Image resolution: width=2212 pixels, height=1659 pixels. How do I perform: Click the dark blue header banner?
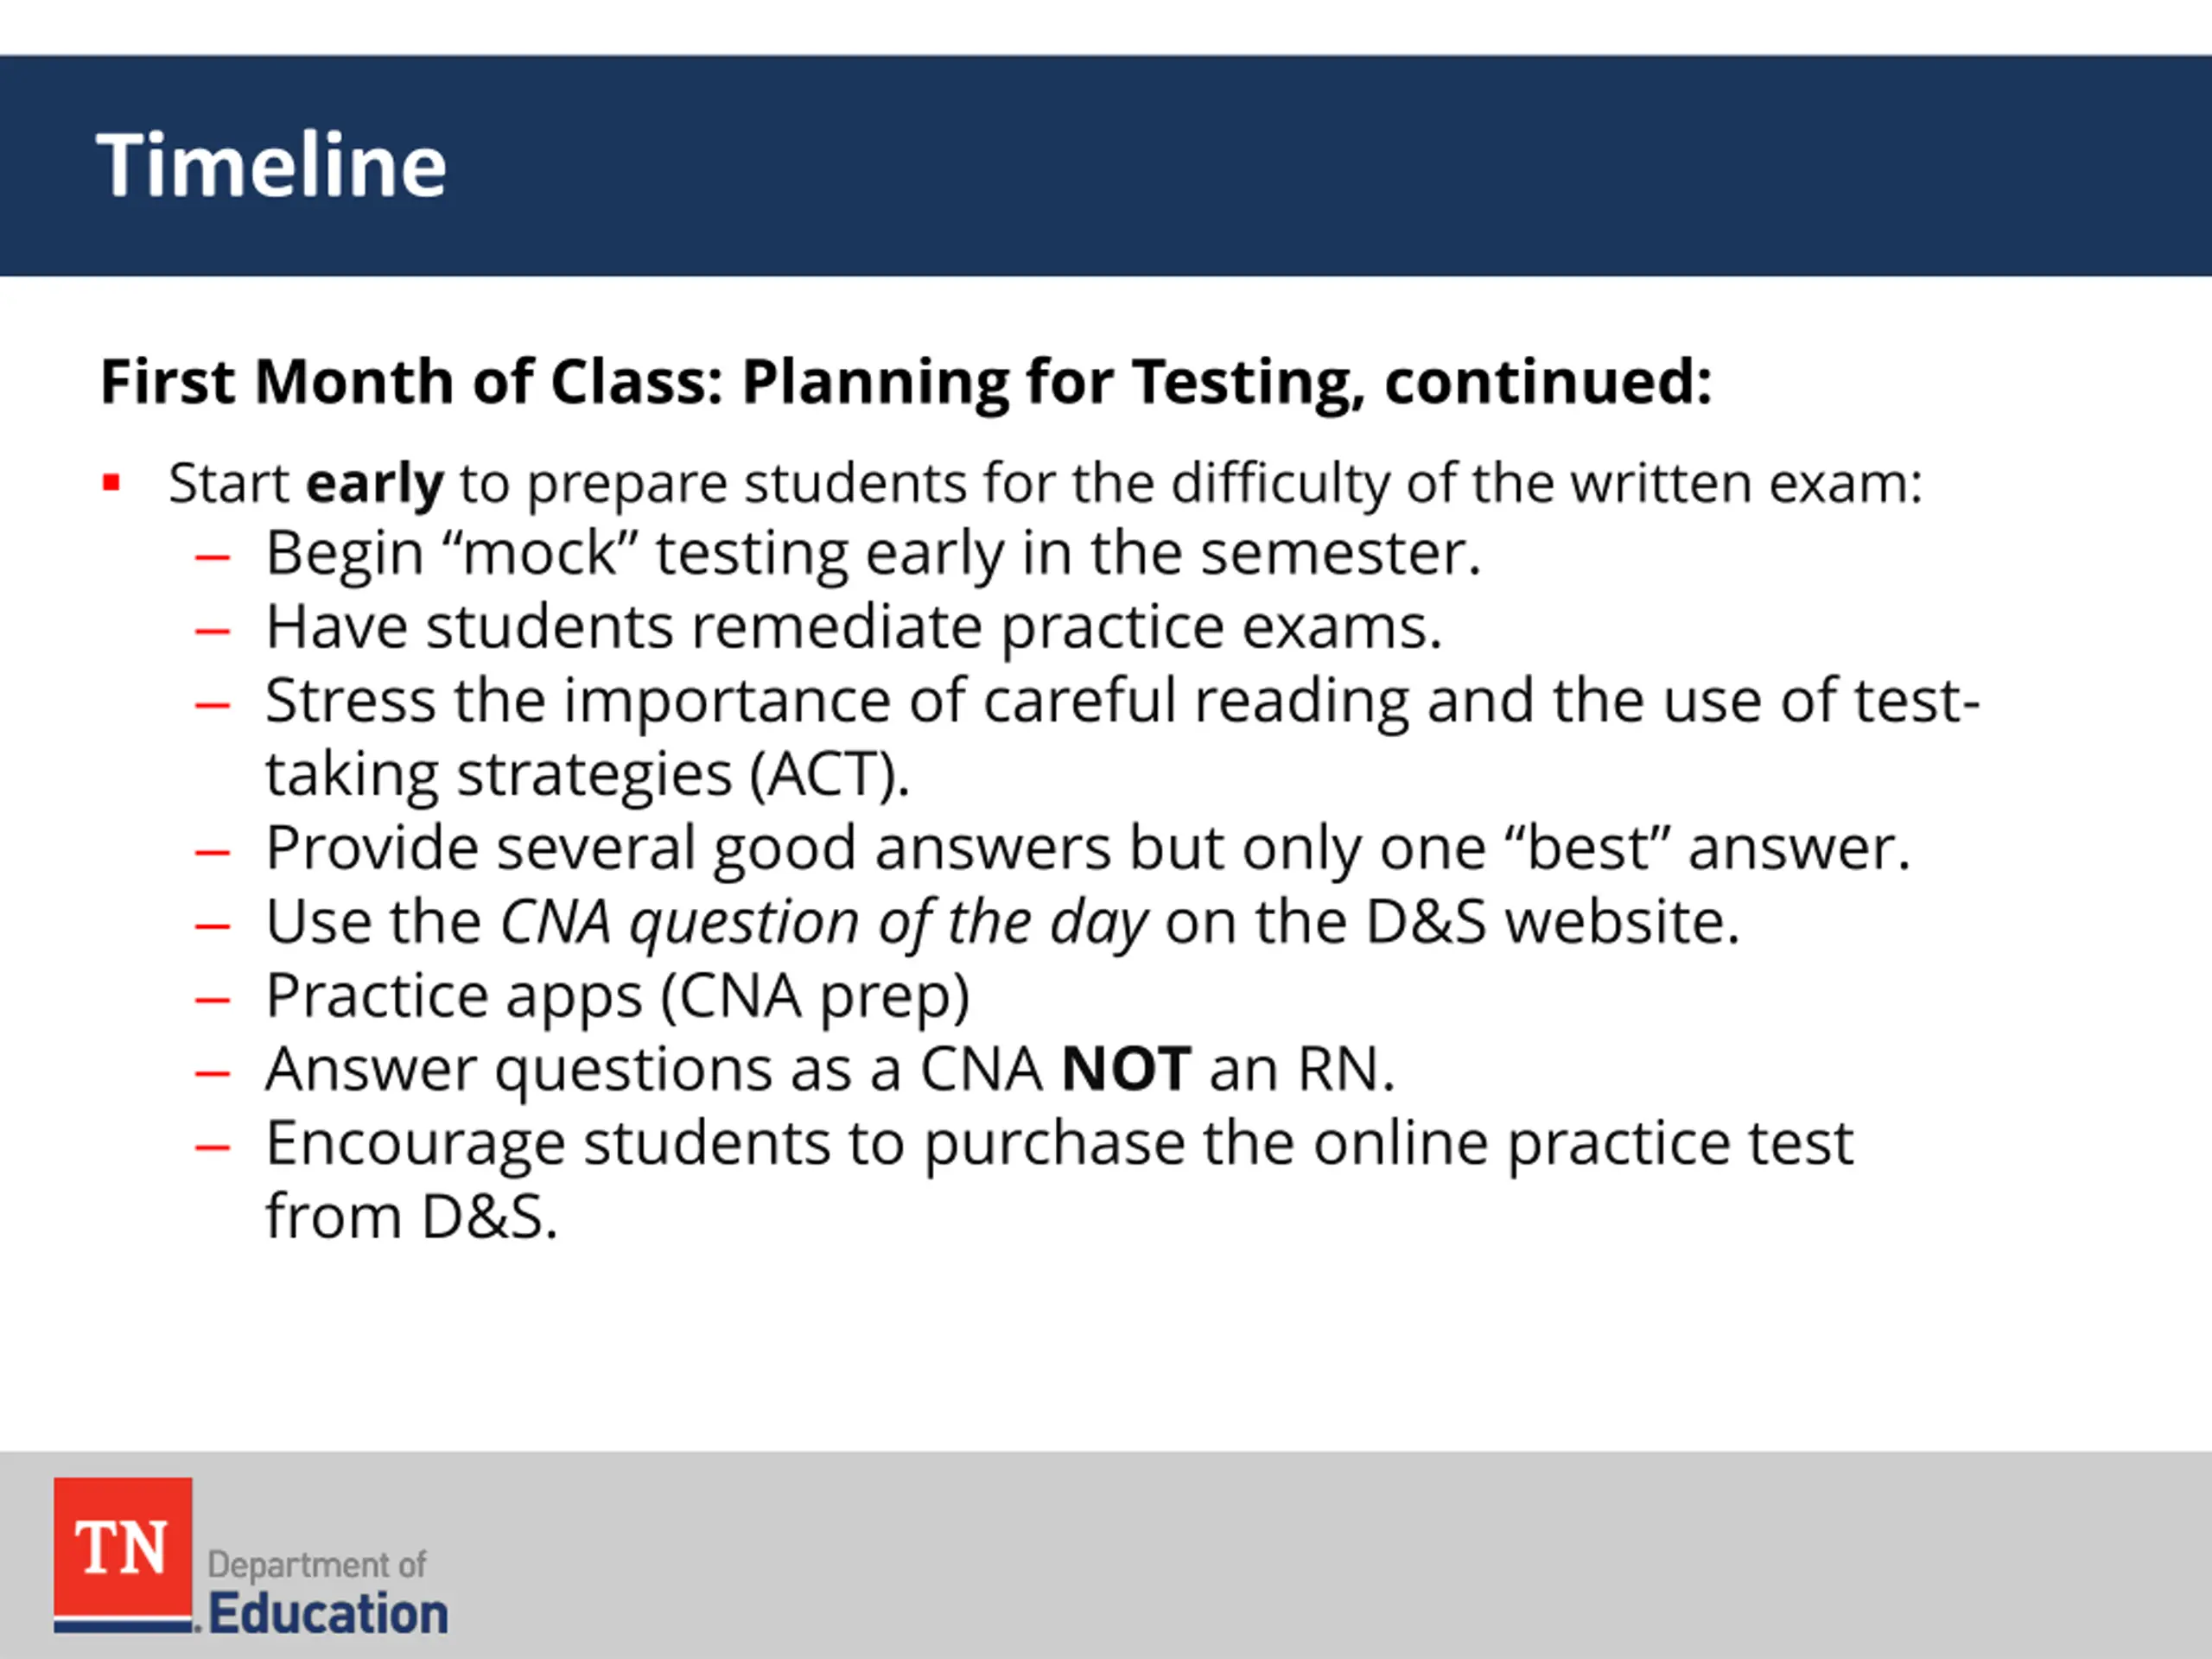pos(1106,166)
